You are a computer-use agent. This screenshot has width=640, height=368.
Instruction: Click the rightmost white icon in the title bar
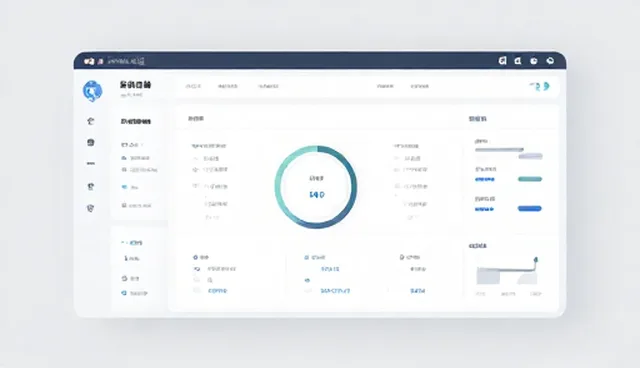550,61
